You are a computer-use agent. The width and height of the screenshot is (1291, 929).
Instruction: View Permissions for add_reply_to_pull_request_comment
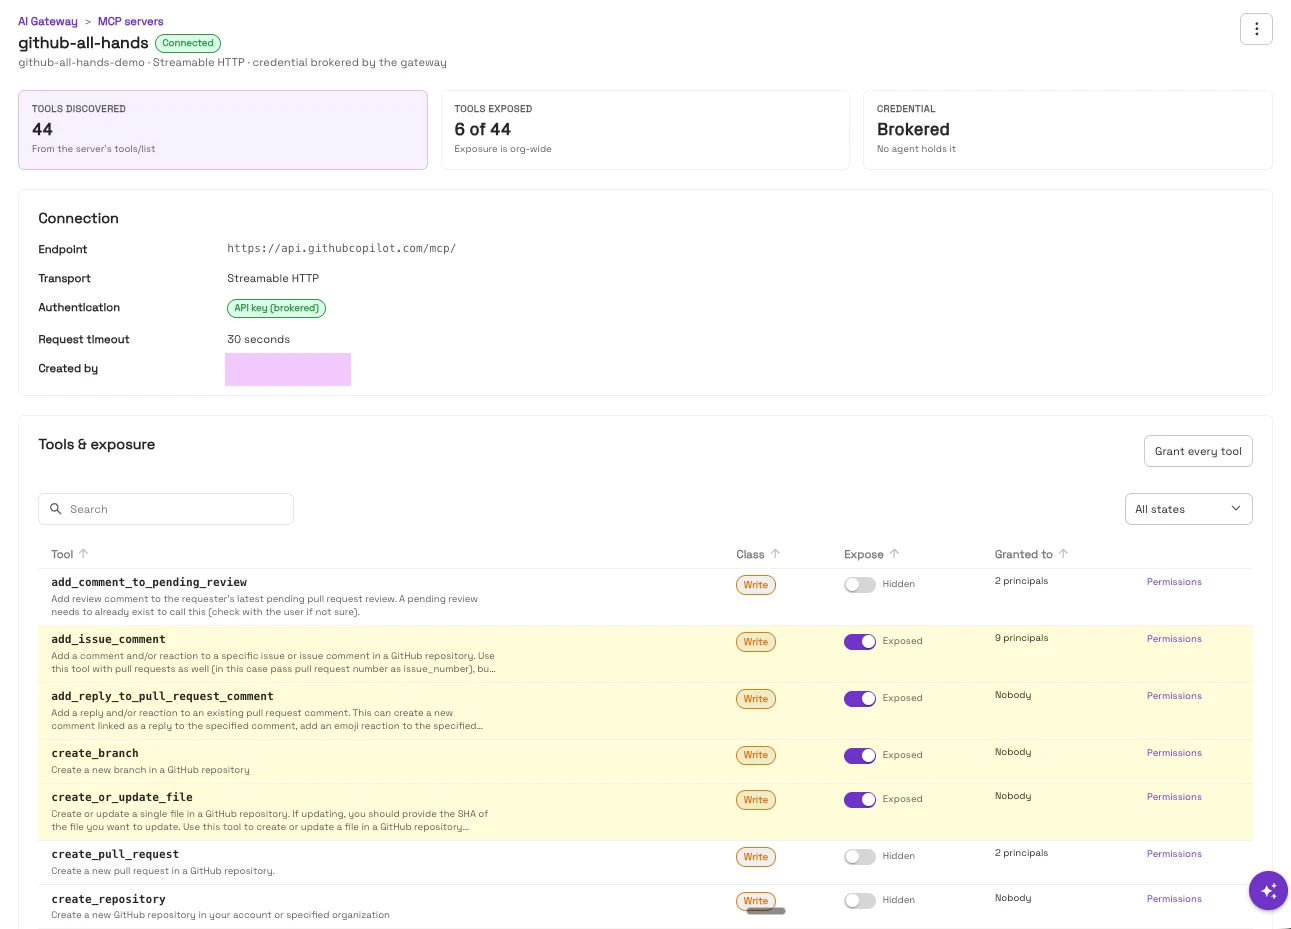pyautogui.click(x=1174, y=696)
